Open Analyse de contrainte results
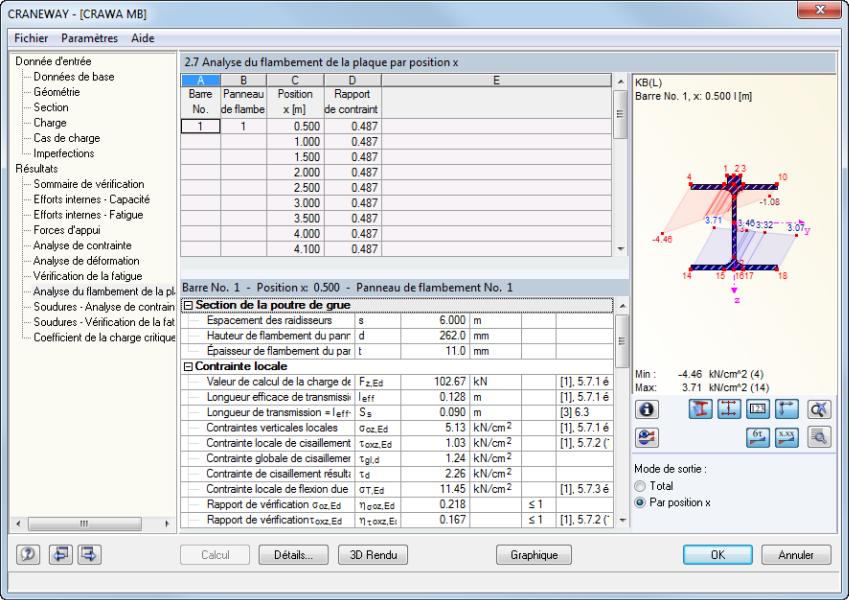This screenshot has height=600, width=849. coord(82,245)
